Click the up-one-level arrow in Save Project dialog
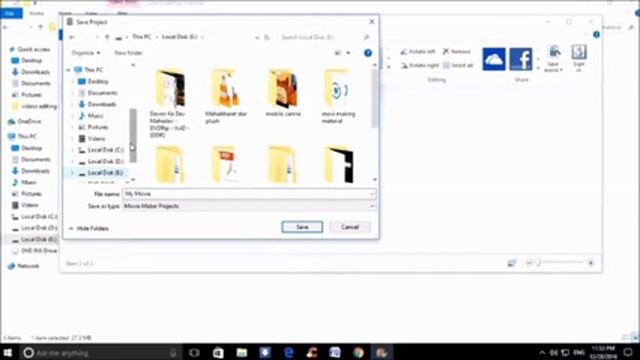This screenshot has width=640, height=360. pos(107,37)
